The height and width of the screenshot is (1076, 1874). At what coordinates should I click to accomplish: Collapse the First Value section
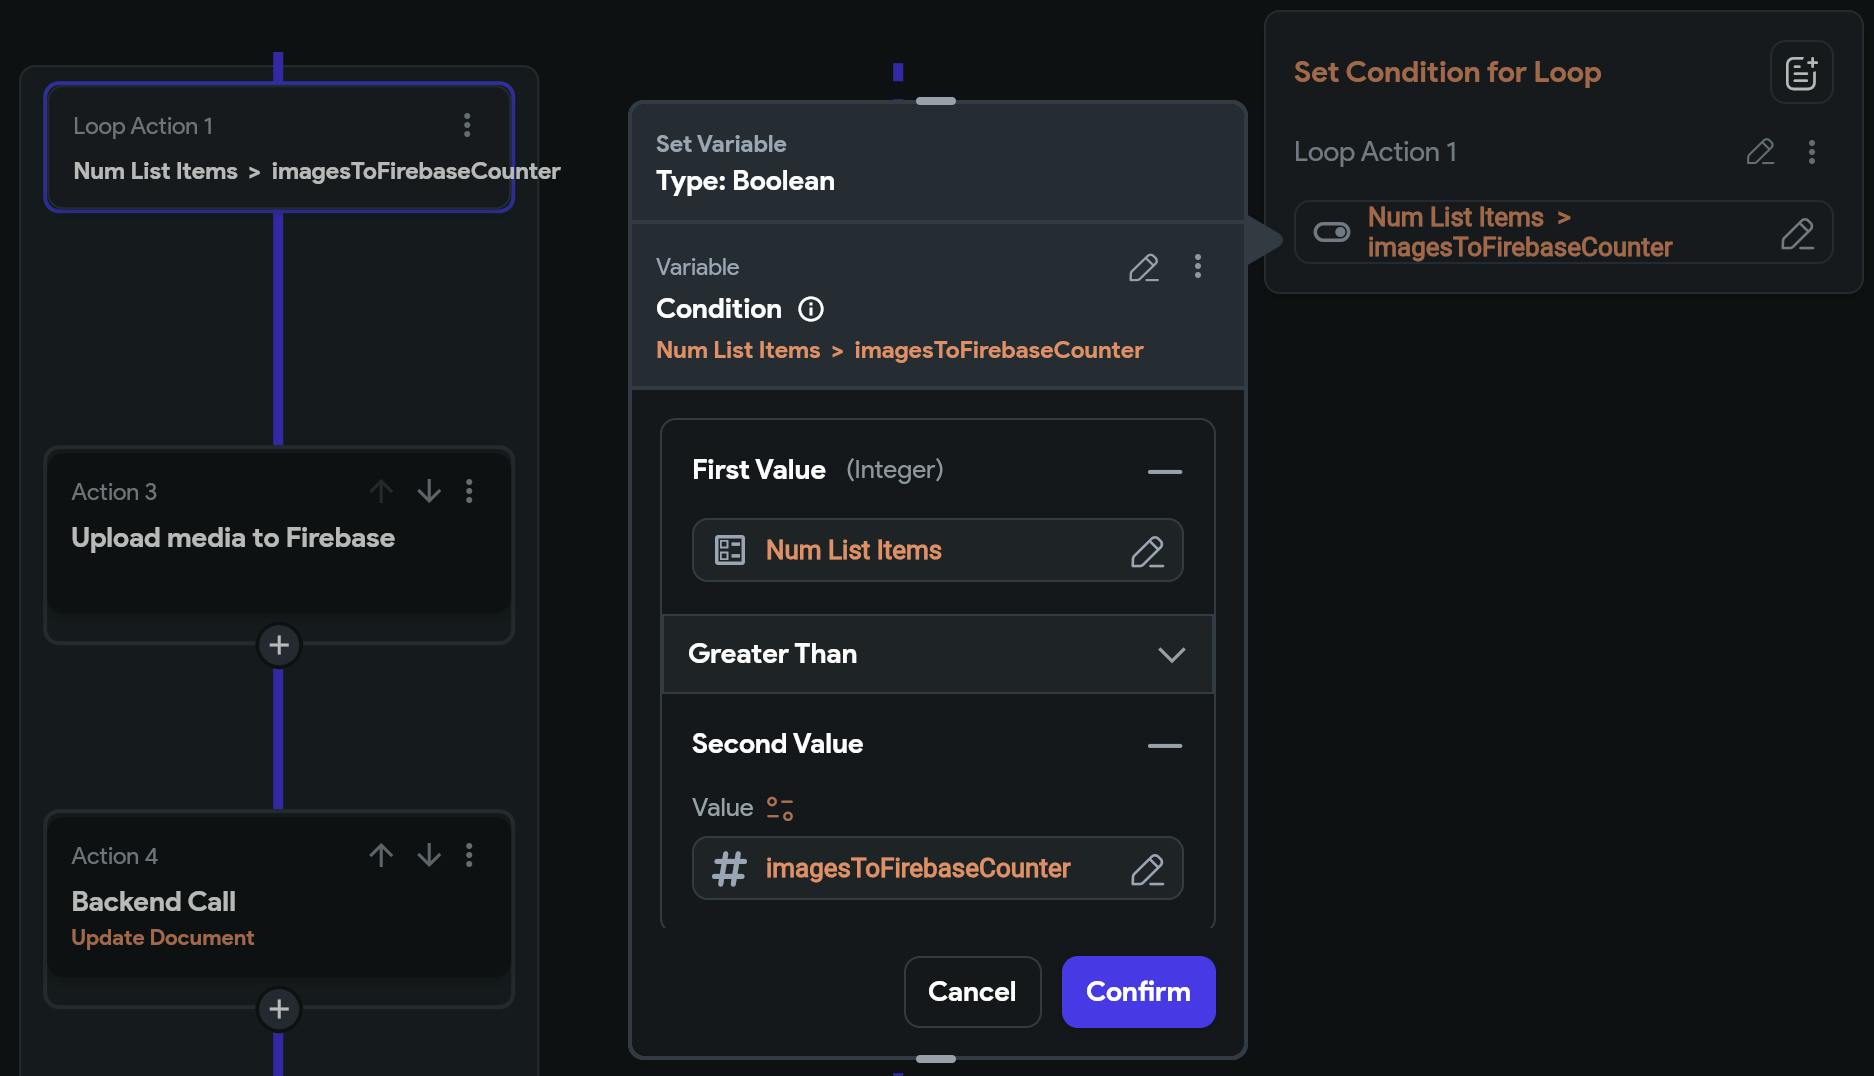pos(1164,471)
